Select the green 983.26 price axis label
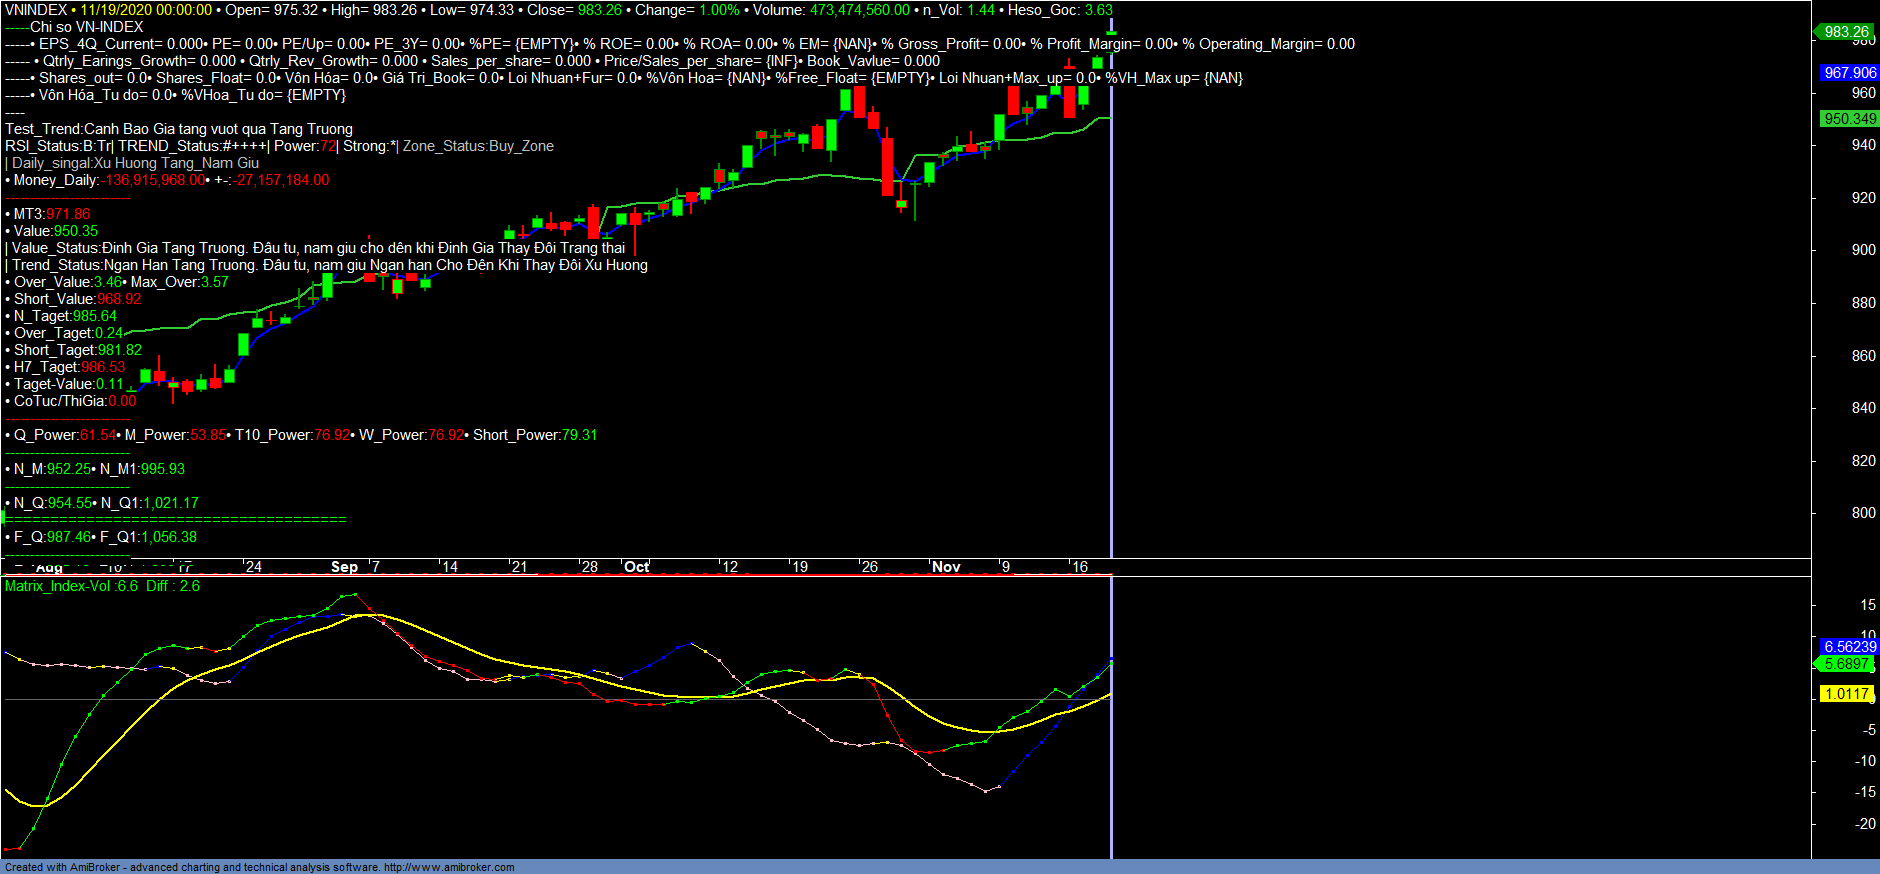Image resolution: width=1880 pixels, height=874 pixels. pos(1845,32)
